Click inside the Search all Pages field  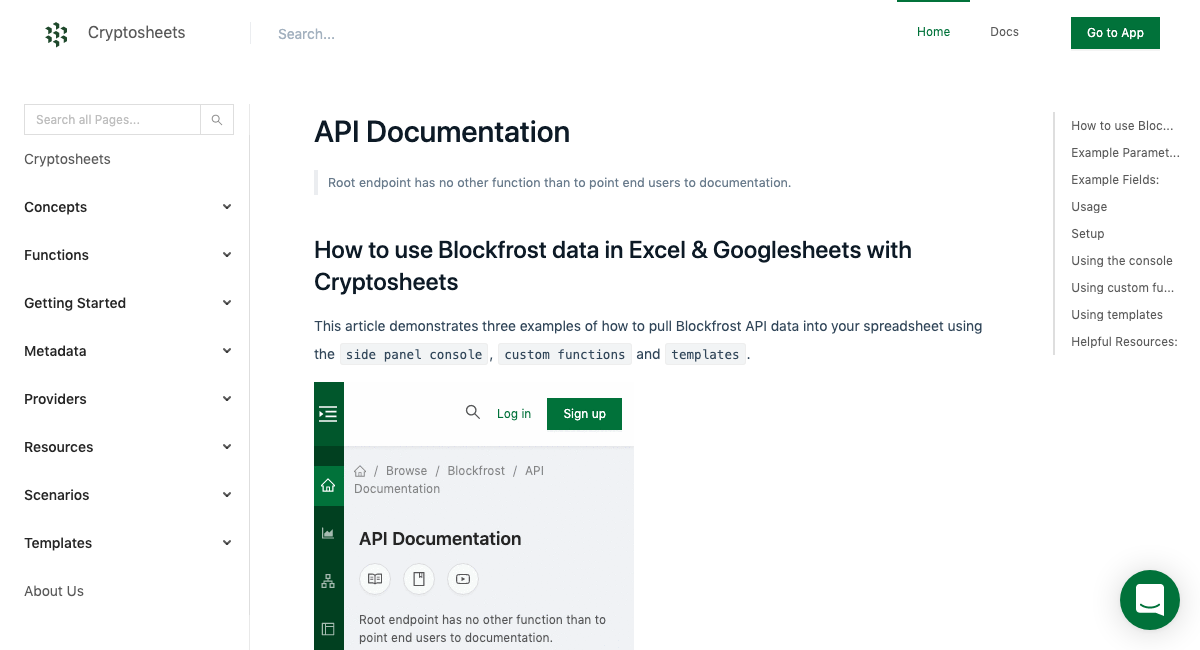[110, 119]
